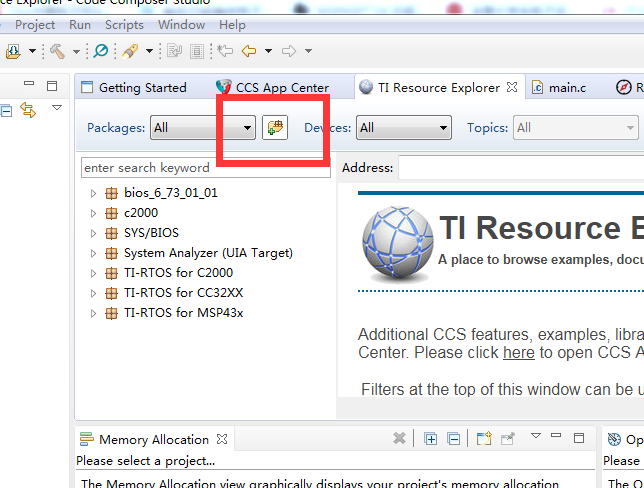Click the pin view icon in Memory Allocation
Screen dimensions: 644x488
[x=508, y=439]
